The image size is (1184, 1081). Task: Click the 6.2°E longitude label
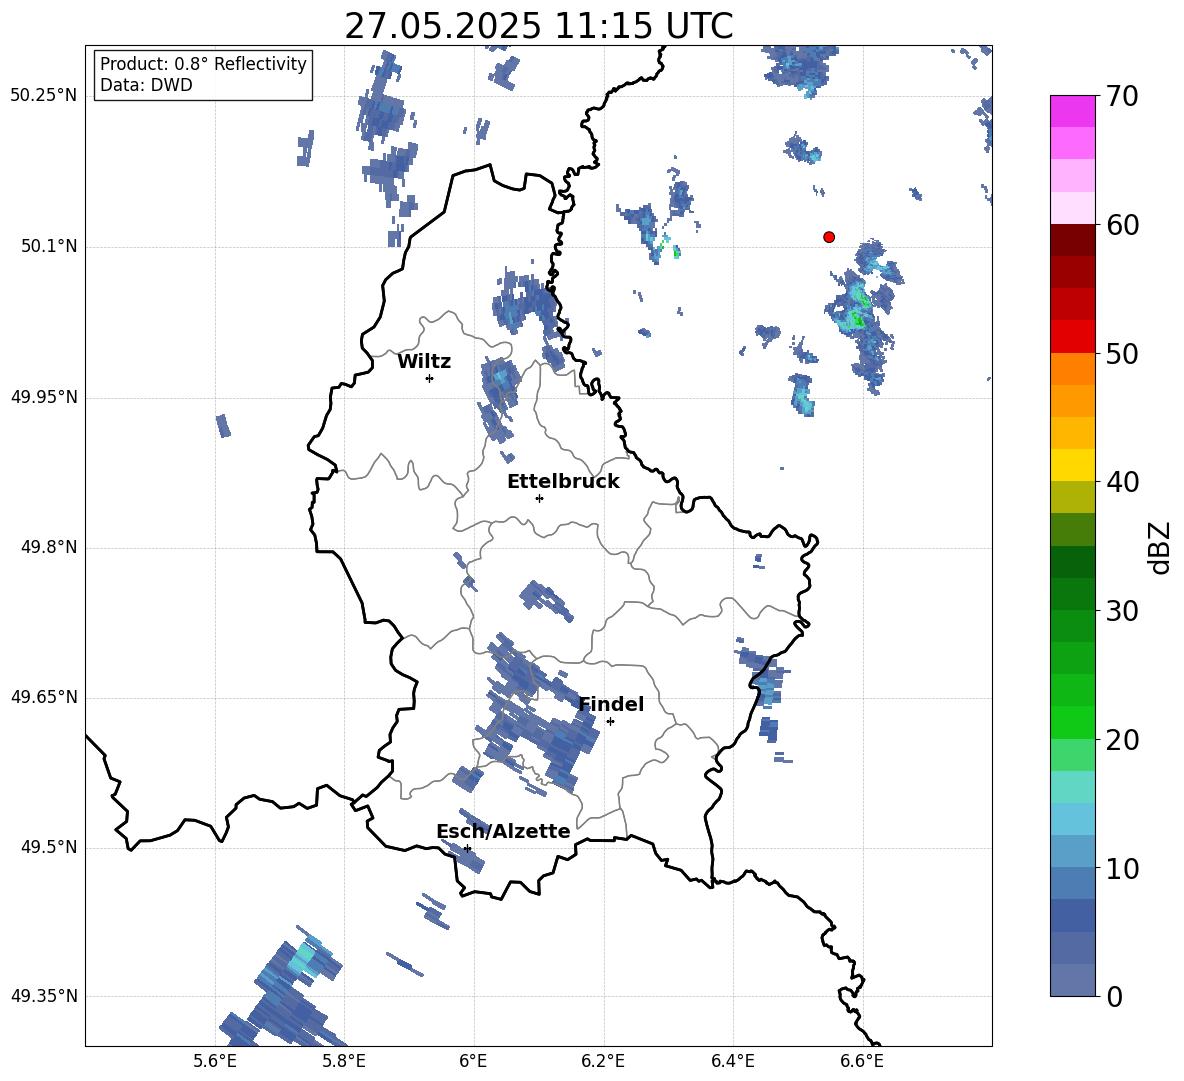(603, 1061)
